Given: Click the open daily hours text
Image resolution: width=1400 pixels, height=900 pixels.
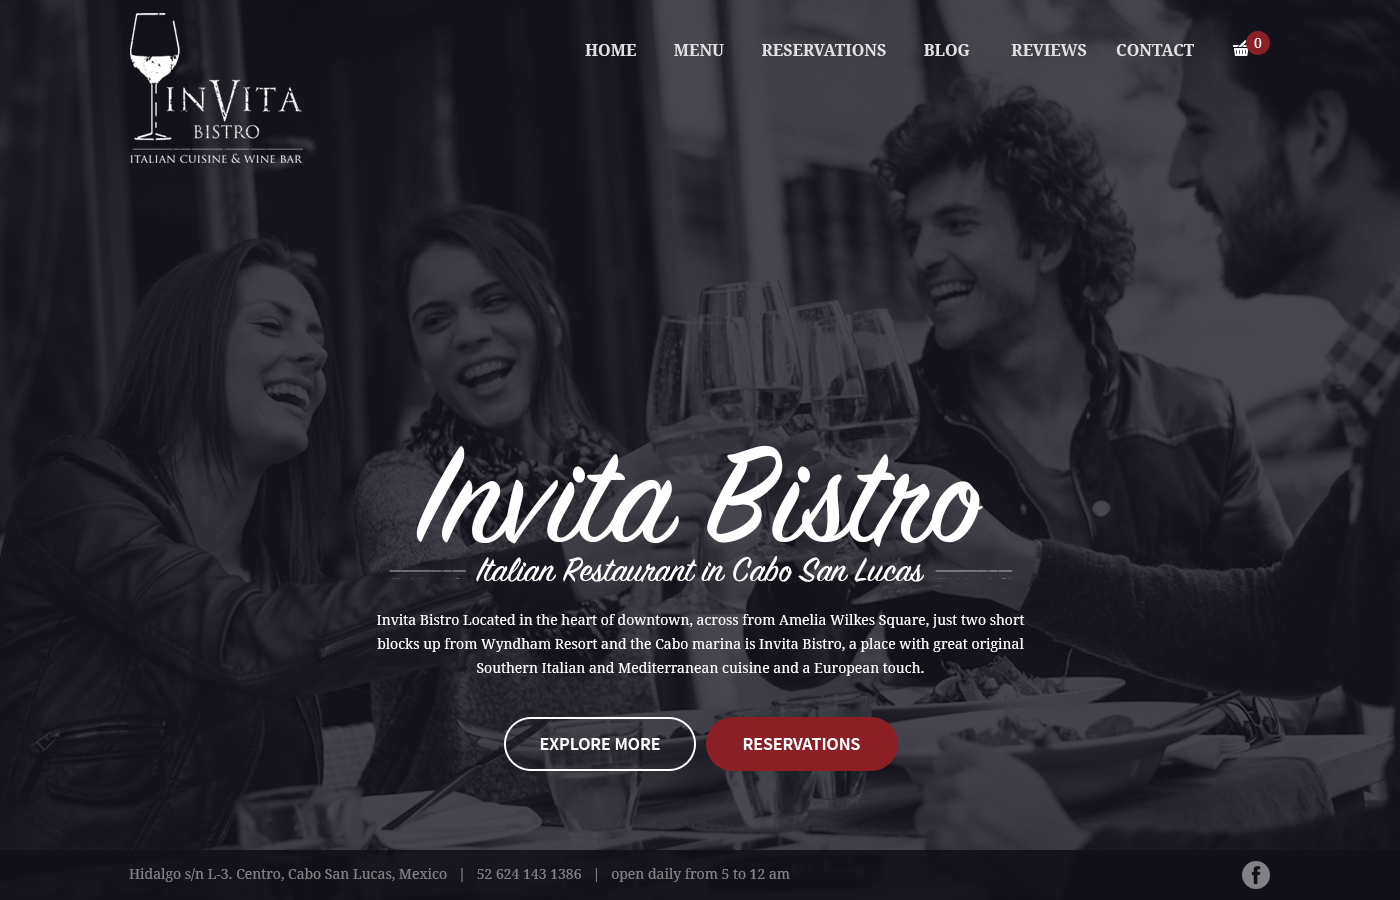Looking at the screenshot, I should click(700, 874).
